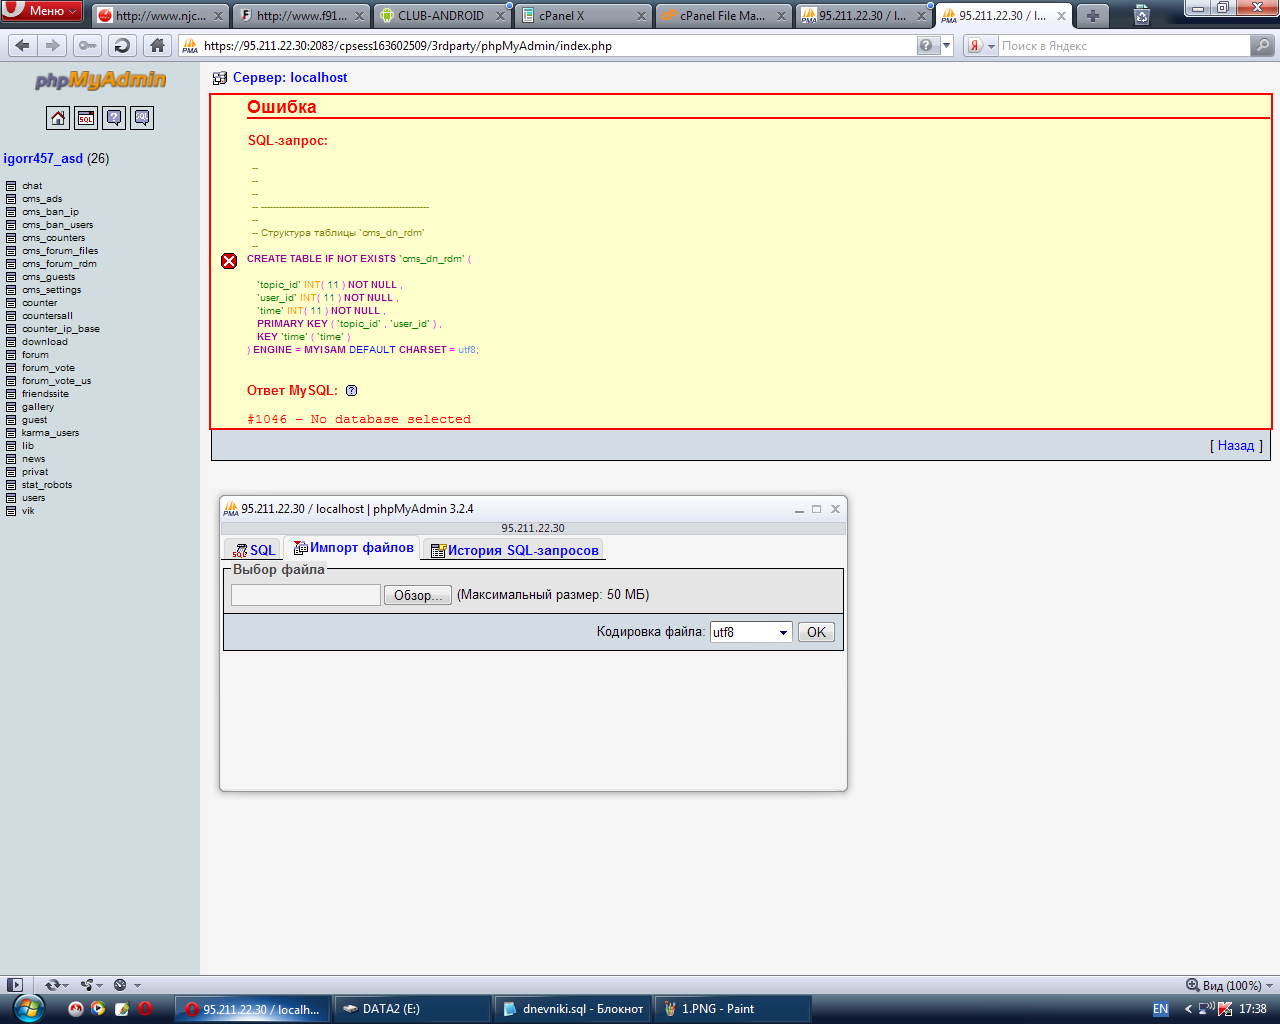The width and height of the screenshot is (1280, 1024).
Task: Open a new browser tab
Action: [x=1092, y=16]
